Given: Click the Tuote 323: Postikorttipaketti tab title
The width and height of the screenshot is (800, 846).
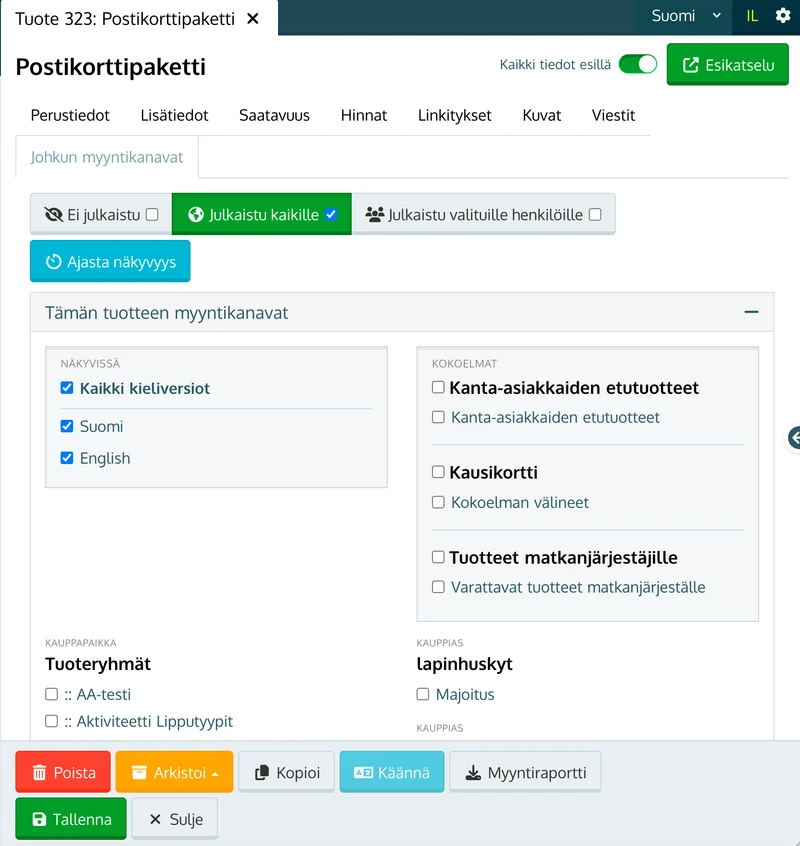Looking at the screenshot, I should [x=125, y=19].
